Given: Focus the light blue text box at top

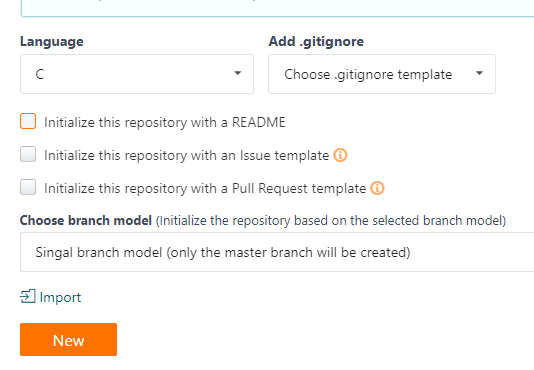Looking at the screenshot, I should click(277, 8).
